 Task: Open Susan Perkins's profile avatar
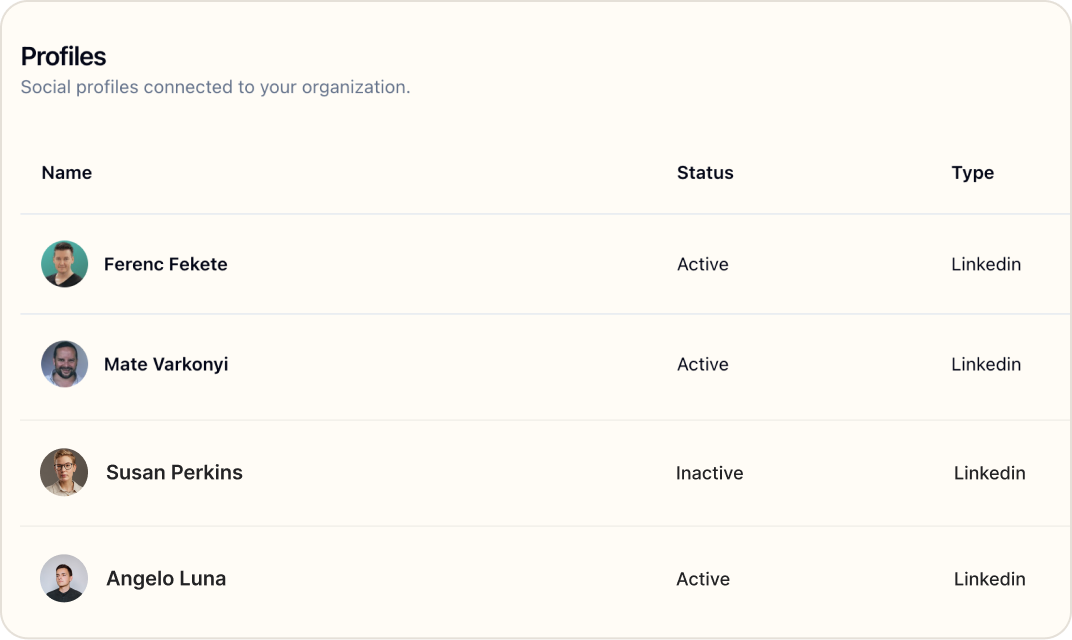(x=64, y=472)
